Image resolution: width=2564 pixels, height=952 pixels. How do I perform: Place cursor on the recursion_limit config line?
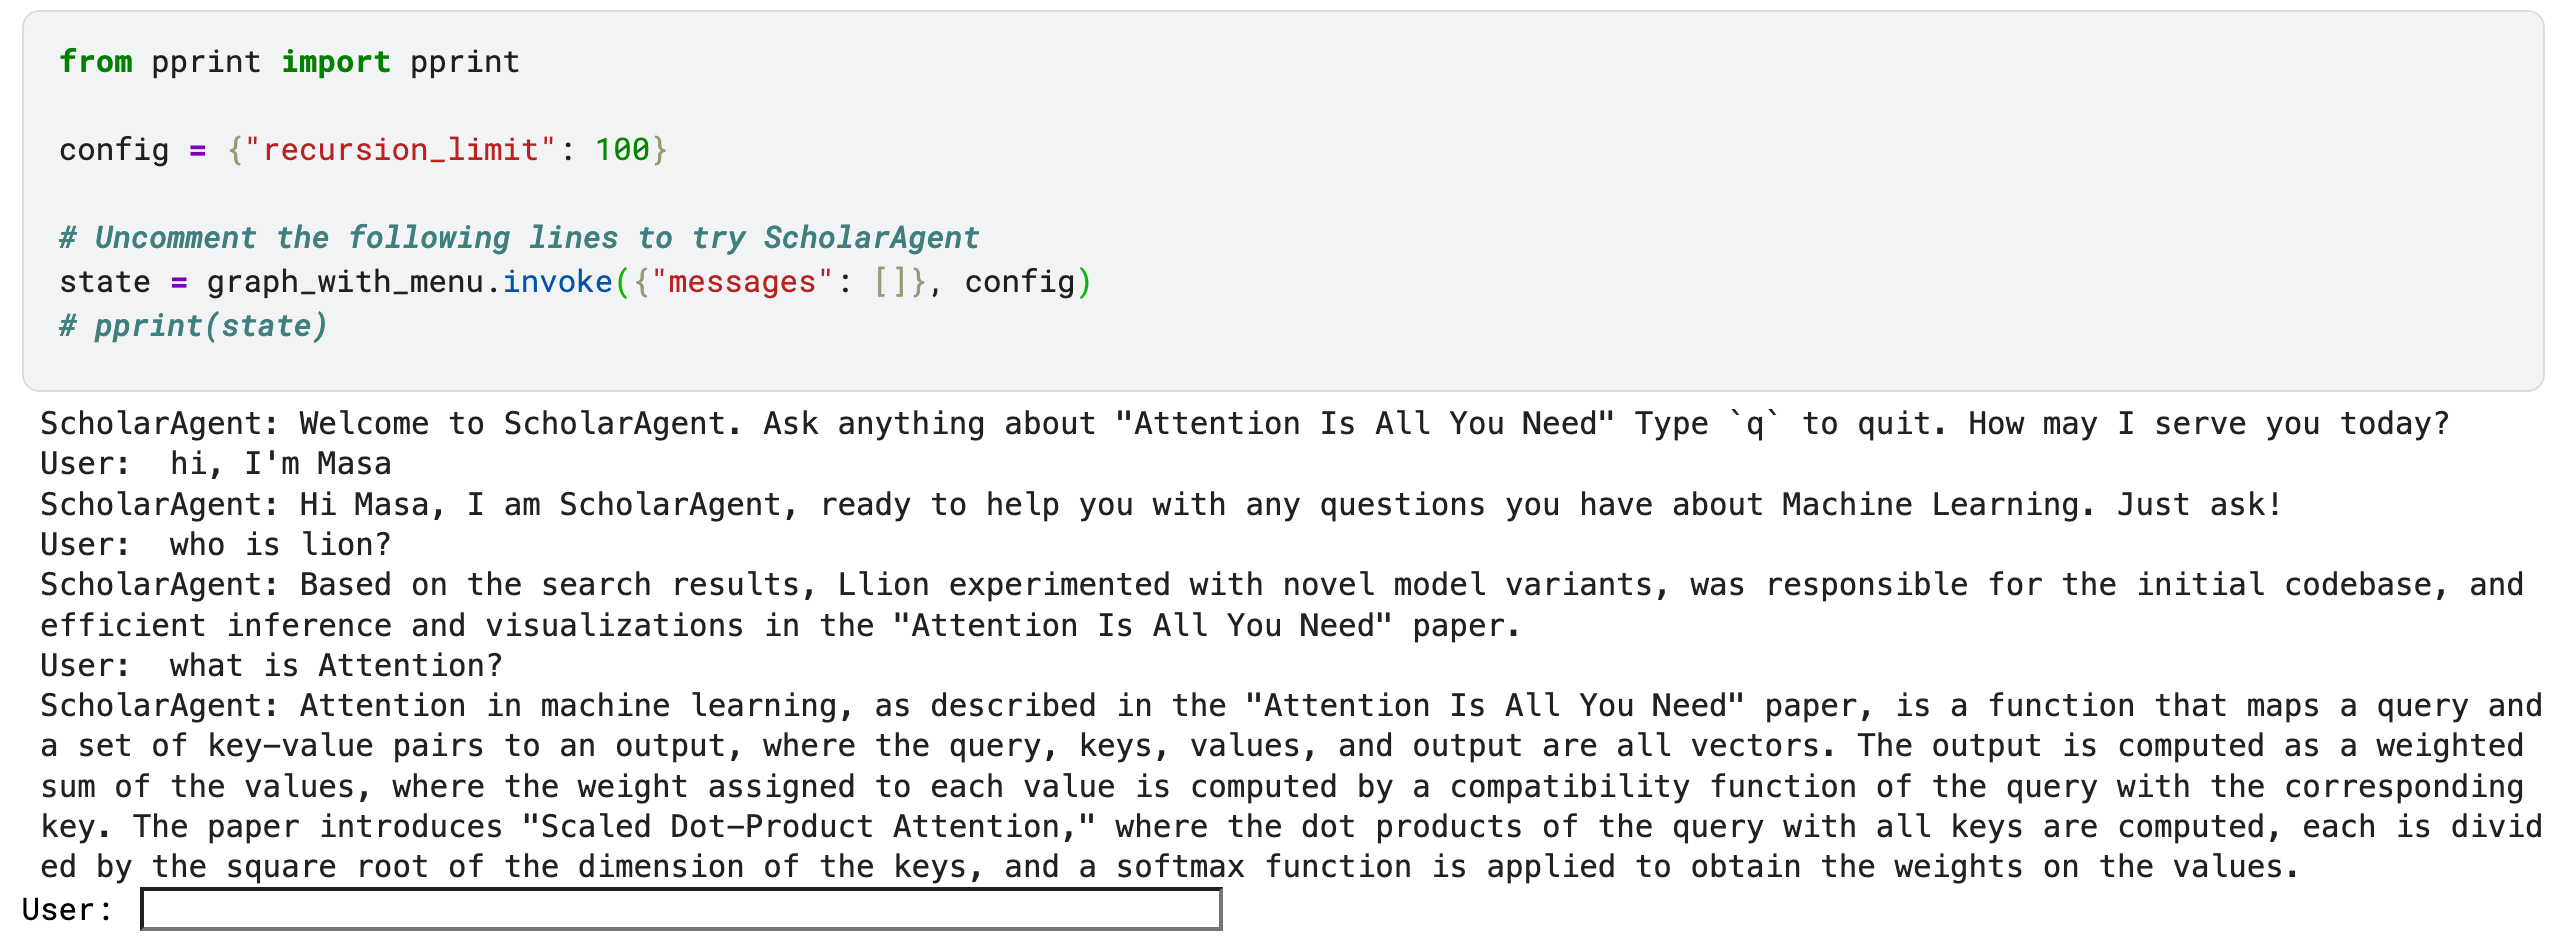362,150
